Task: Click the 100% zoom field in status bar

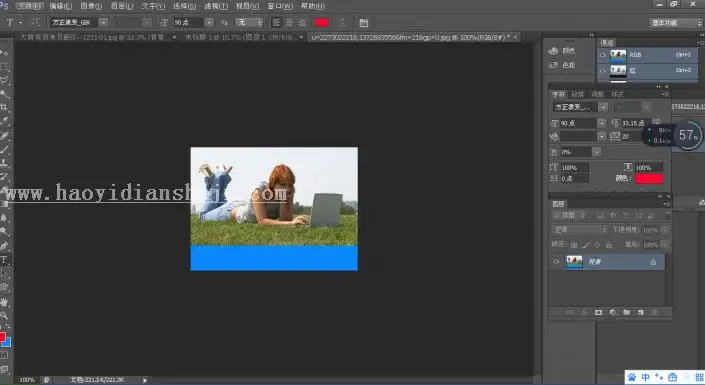Action: [x=27, y=380]
